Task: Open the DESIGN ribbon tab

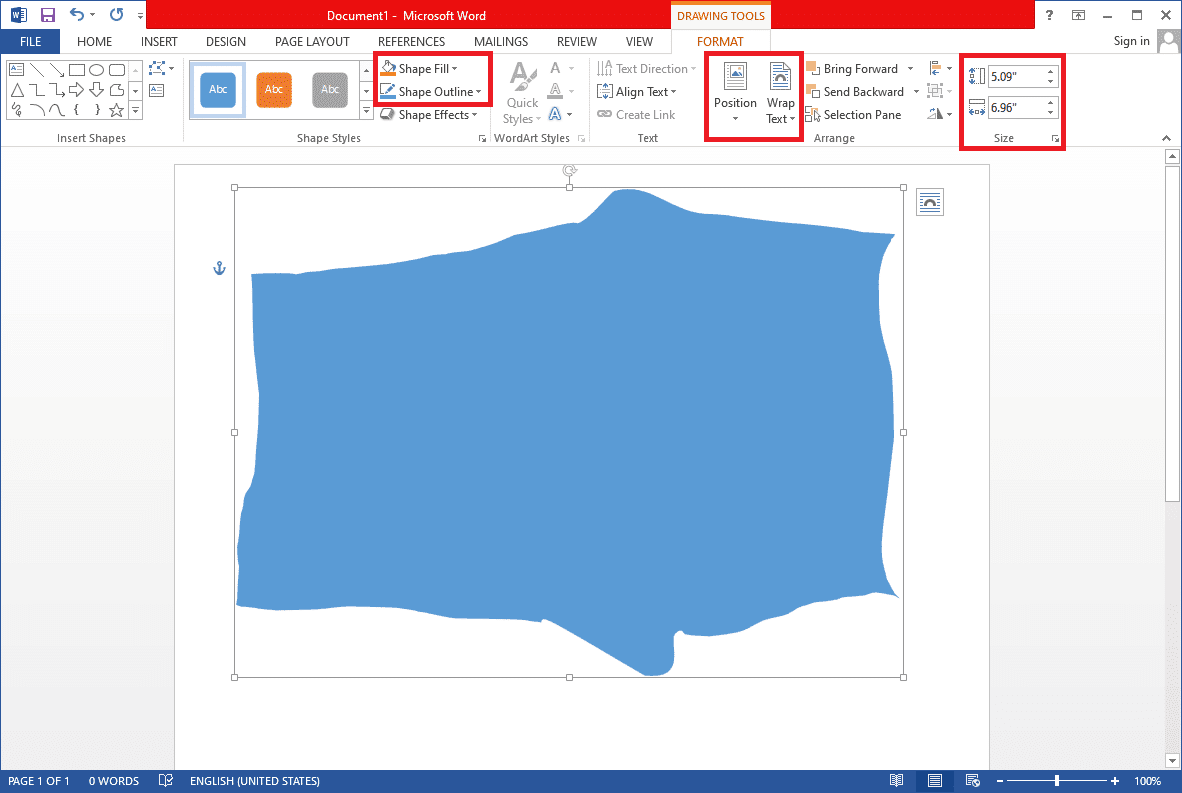Action: pyautogui.click(x=225, y=41)
